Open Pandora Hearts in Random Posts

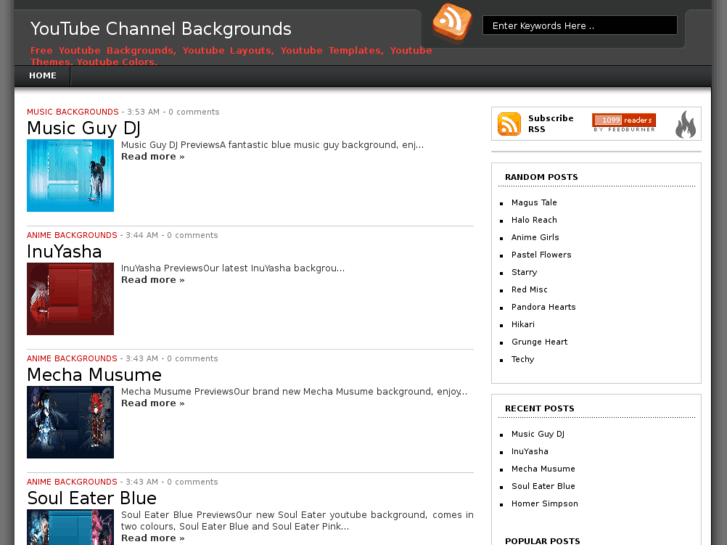tap(543, 307)
